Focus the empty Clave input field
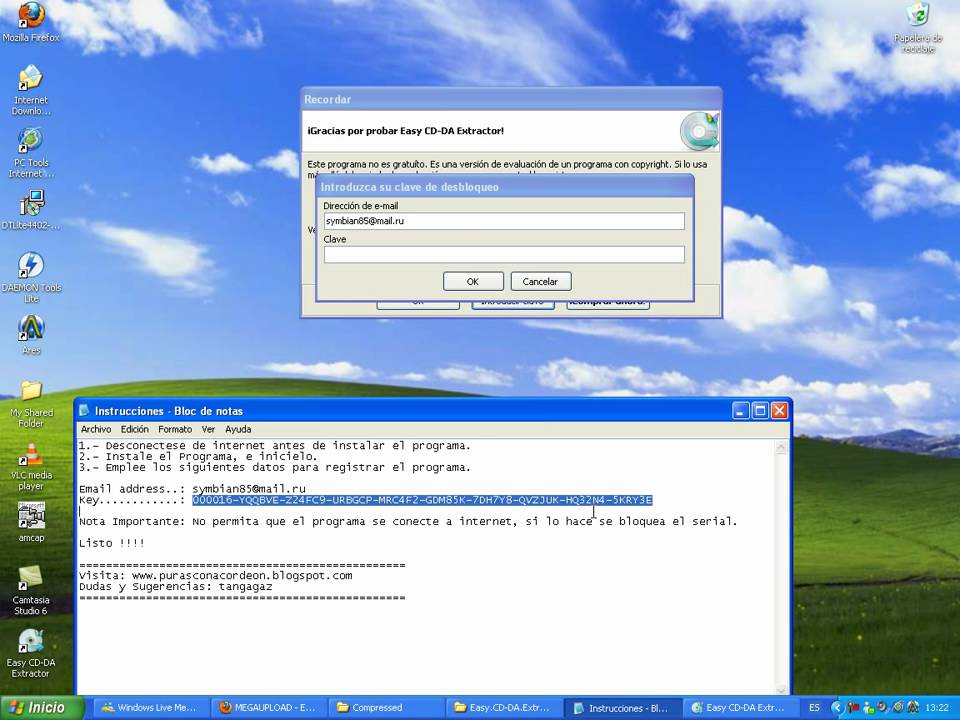 pos(504,255)
